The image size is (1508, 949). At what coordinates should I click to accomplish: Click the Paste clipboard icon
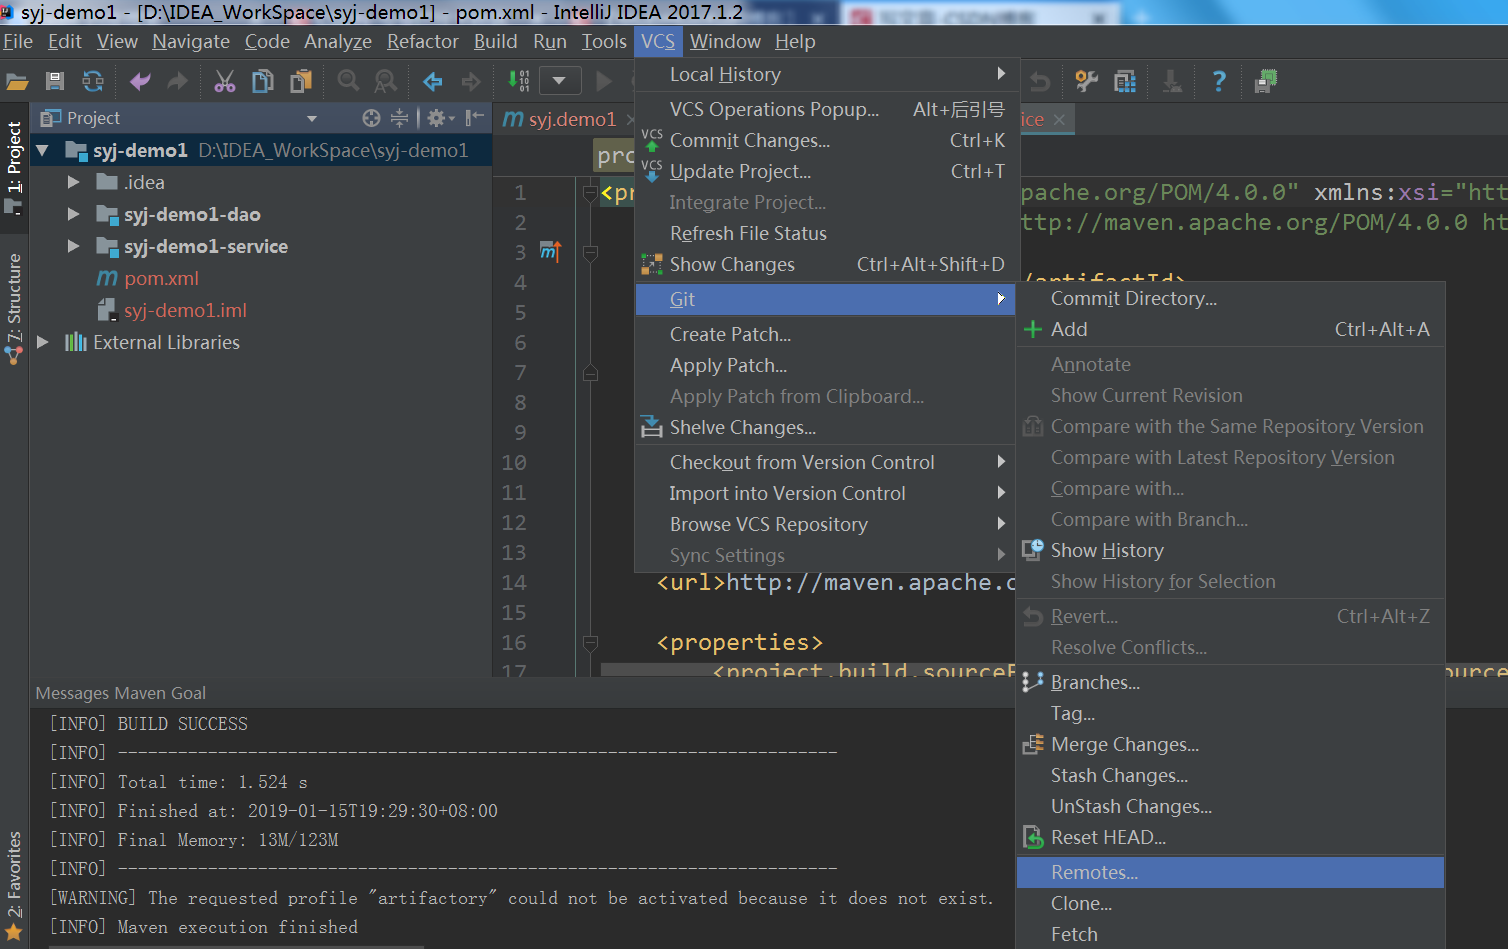coord(300,81)
